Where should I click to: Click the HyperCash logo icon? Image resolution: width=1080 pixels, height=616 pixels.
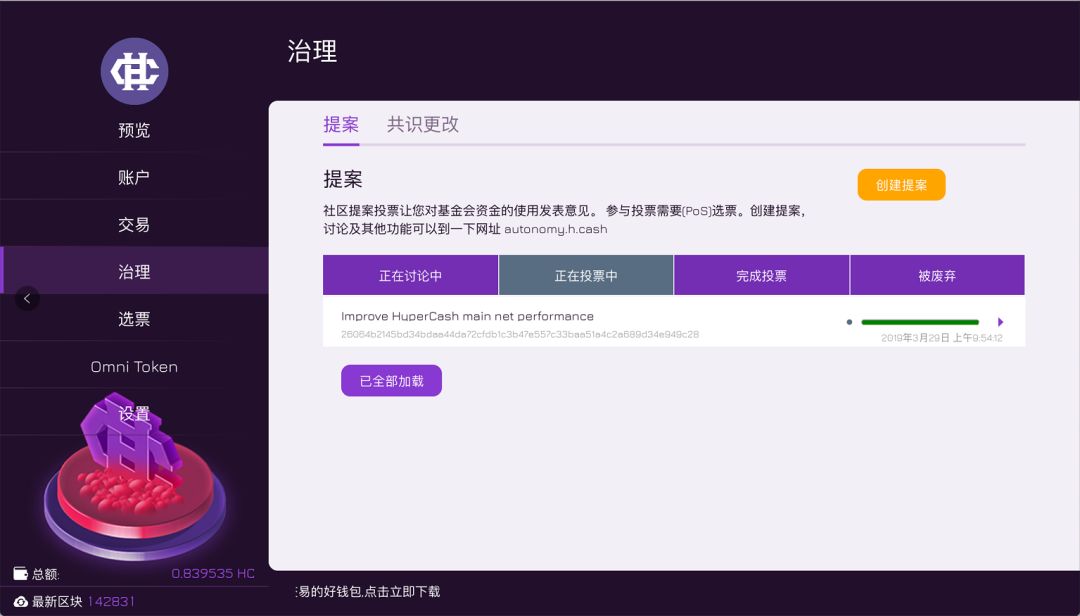(x=134, y=71)
